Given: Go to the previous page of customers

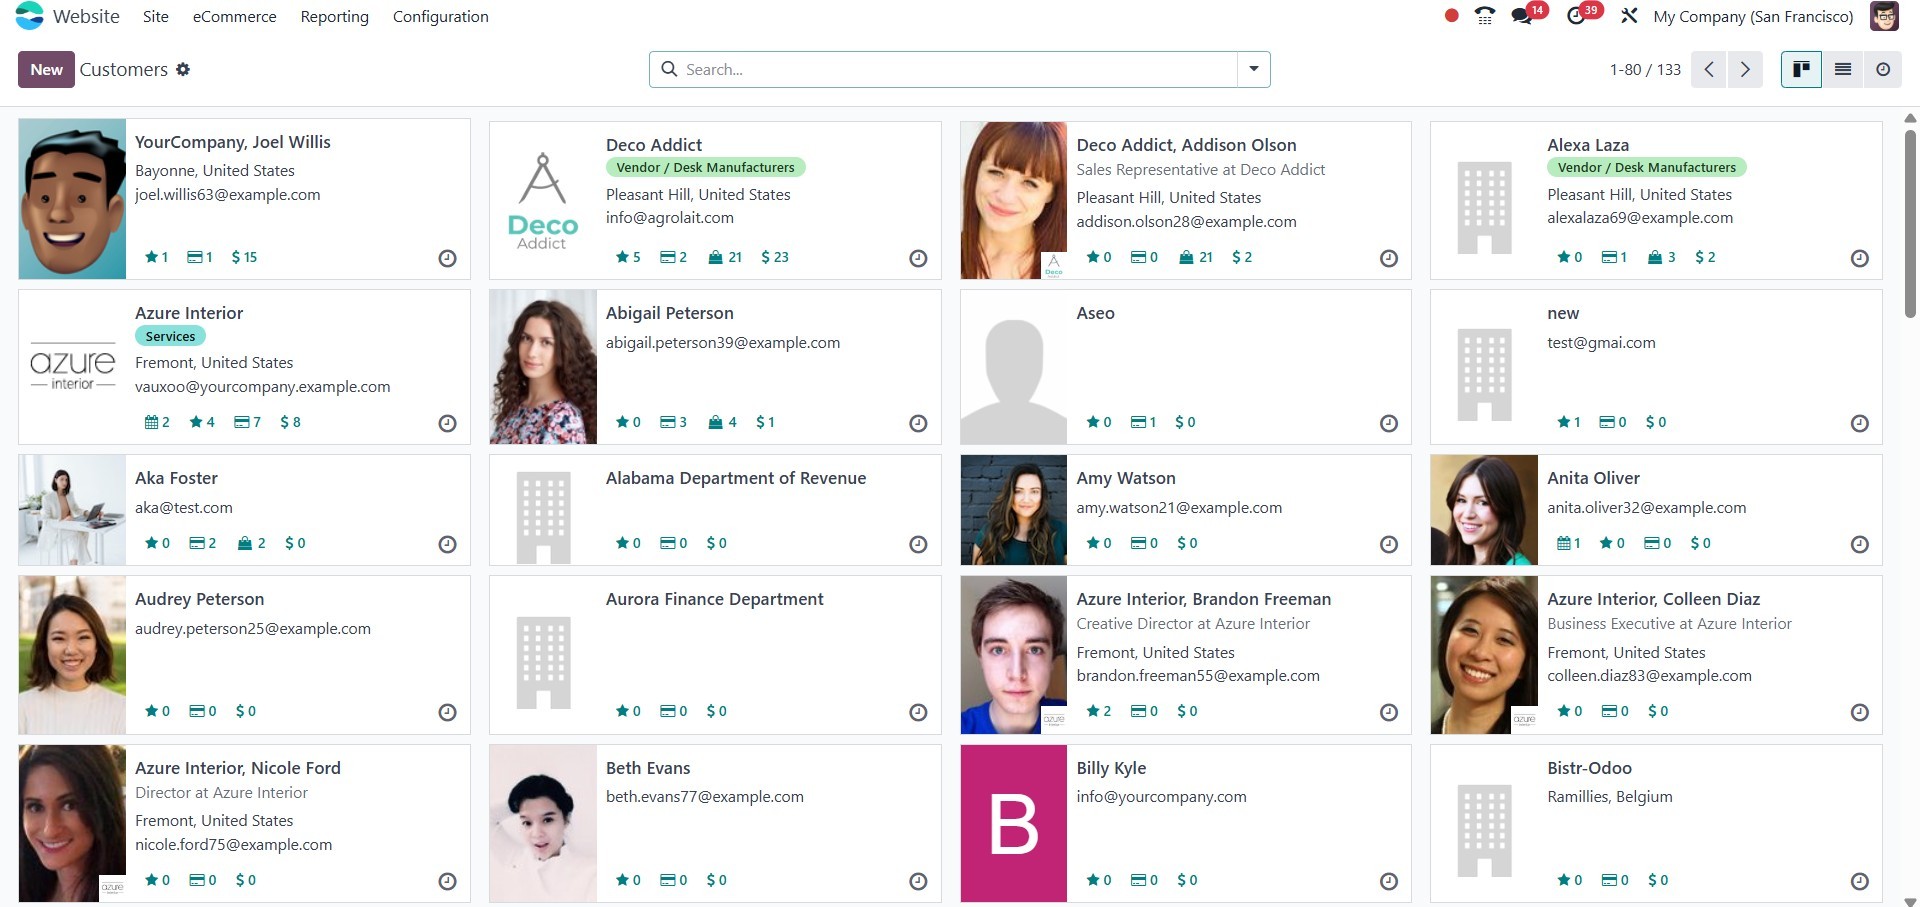Looking at the screenshot, I should (1709, 69).
